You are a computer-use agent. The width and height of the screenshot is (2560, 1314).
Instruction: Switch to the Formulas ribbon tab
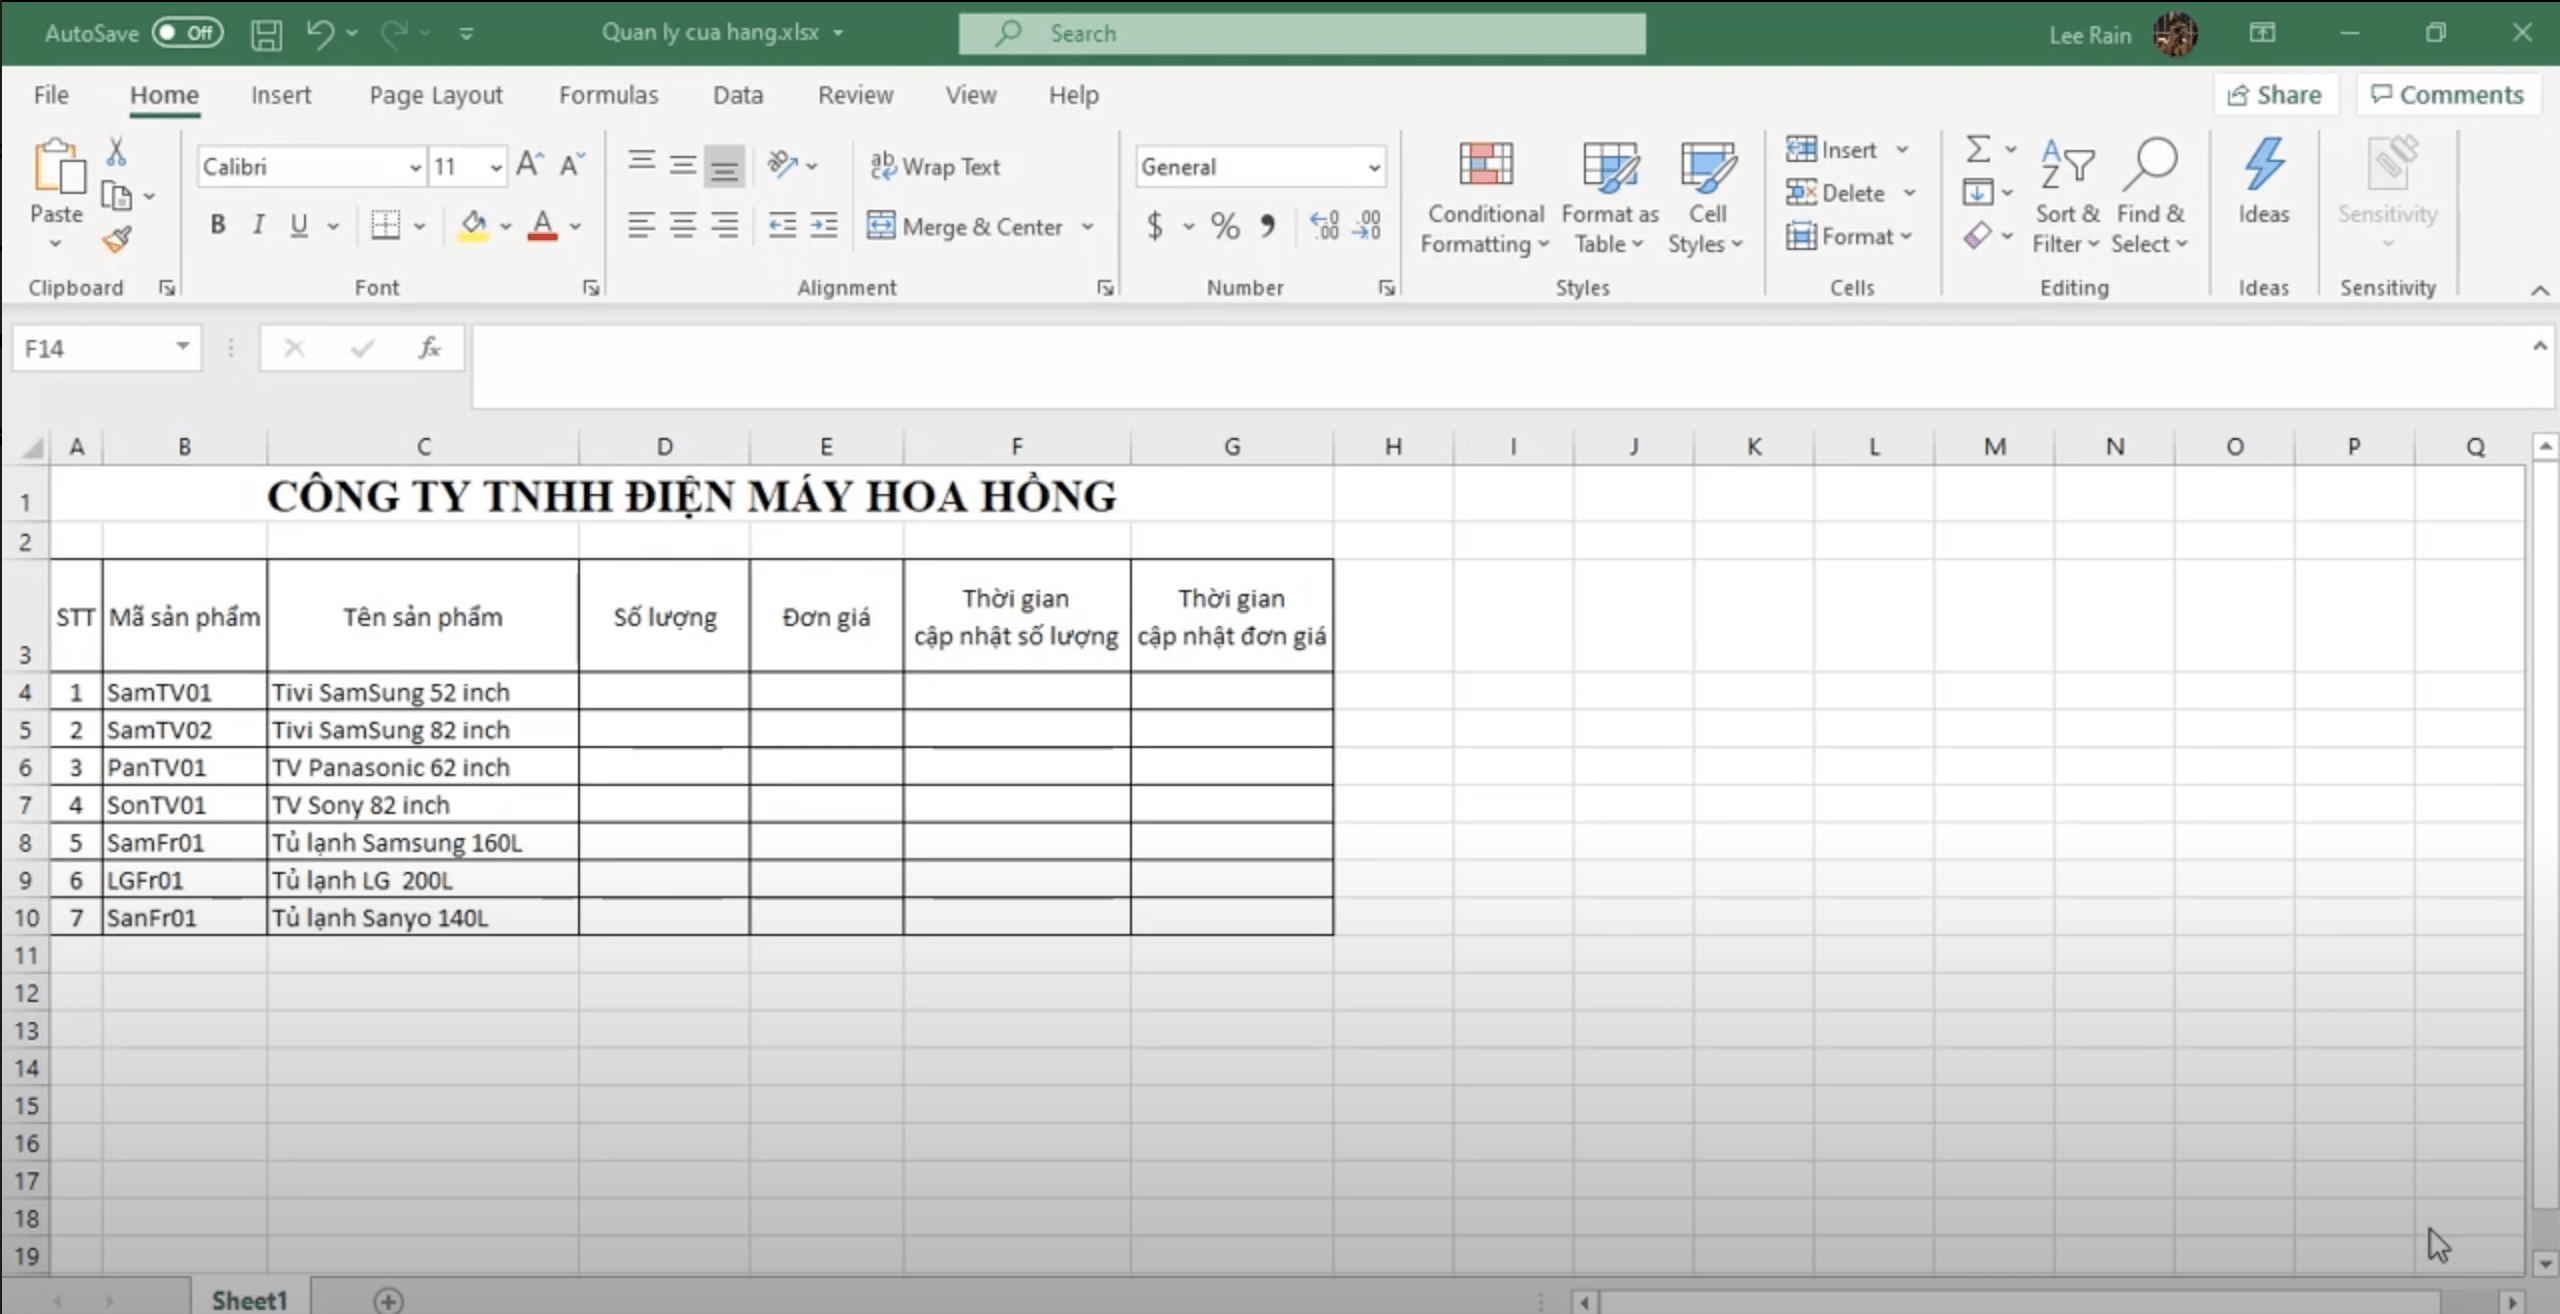[x=610, y=94]
